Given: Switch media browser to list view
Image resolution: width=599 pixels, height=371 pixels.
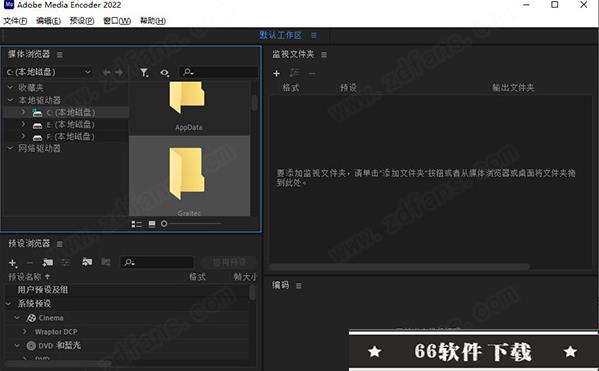Looking at the screenshot, I should [136, 224].
